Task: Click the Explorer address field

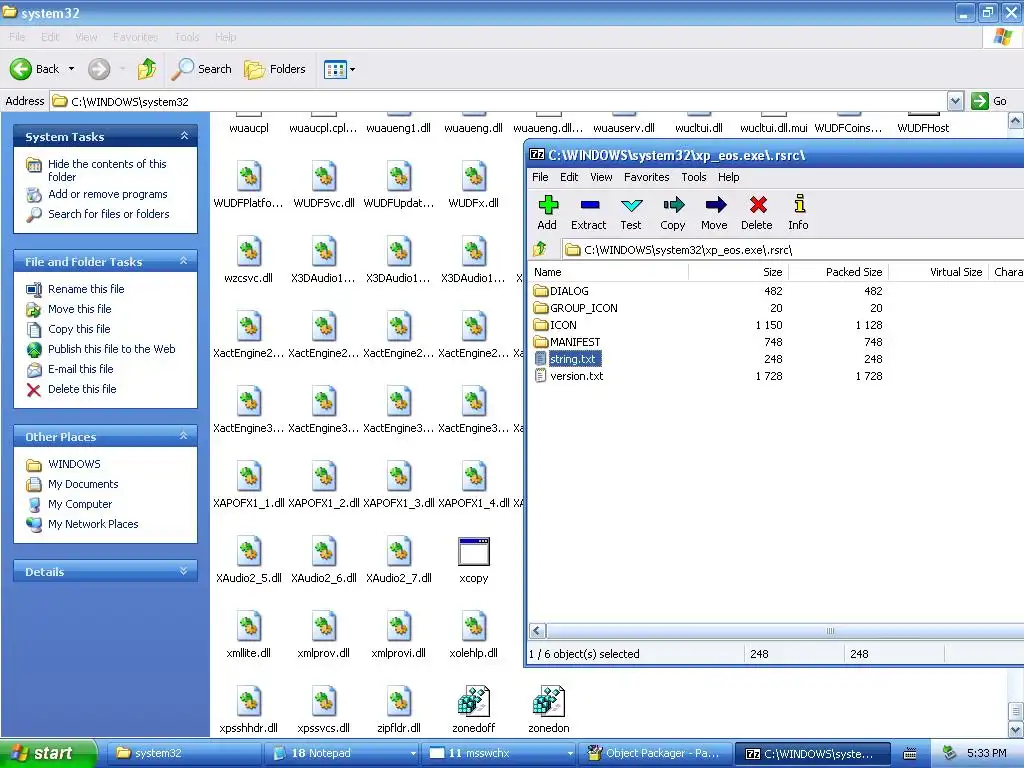Action: (x=500, y=101)
